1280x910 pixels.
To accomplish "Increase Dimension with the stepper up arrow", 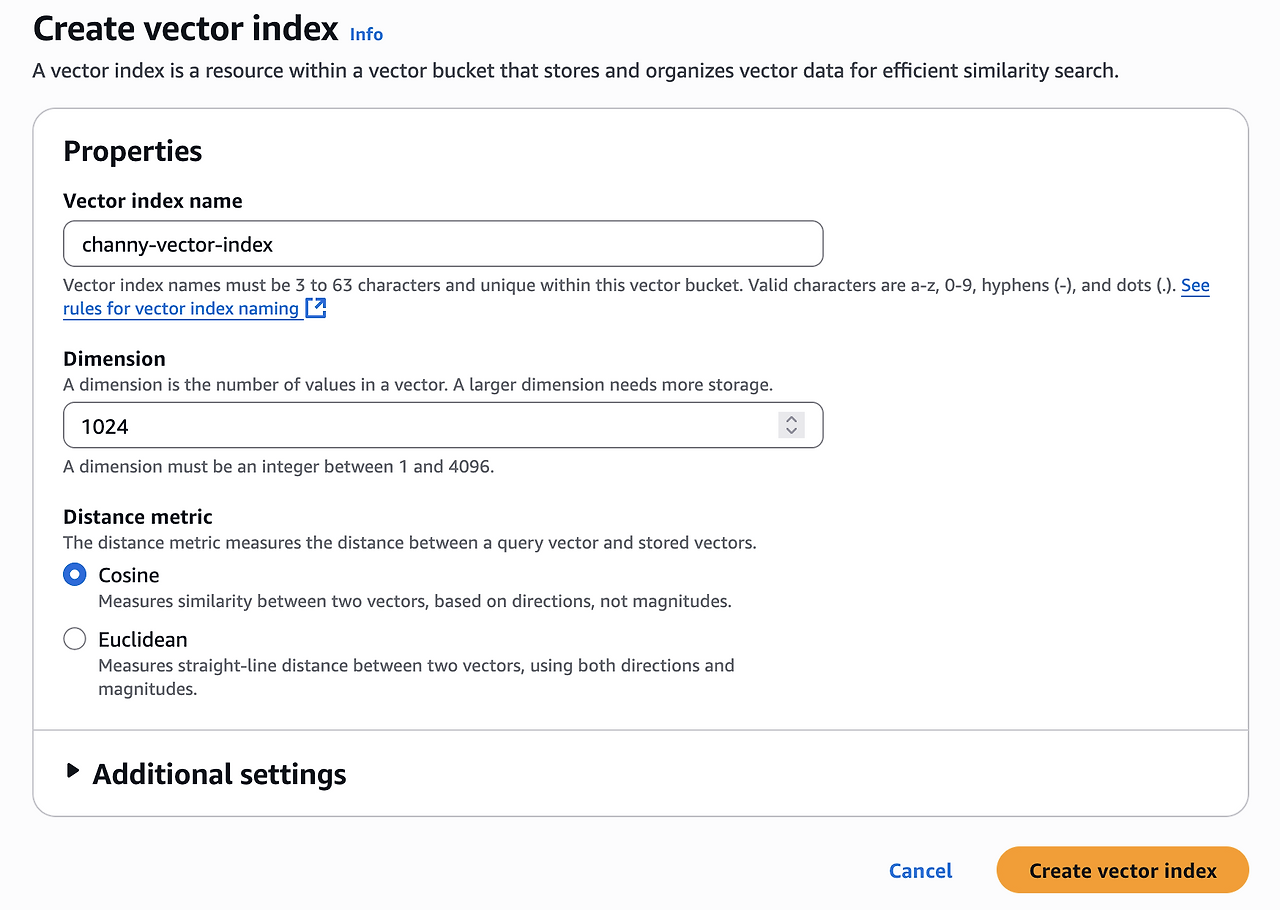I will pyautogui.click(x=791, y=419).
